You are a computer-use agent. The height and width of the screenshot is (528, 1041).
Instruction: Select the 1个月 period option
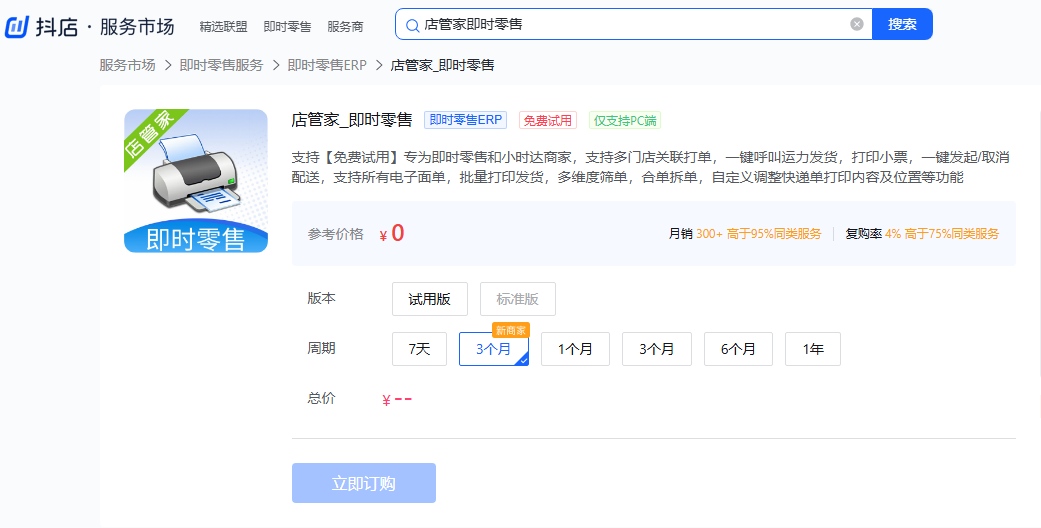click(x=575, y=349)
